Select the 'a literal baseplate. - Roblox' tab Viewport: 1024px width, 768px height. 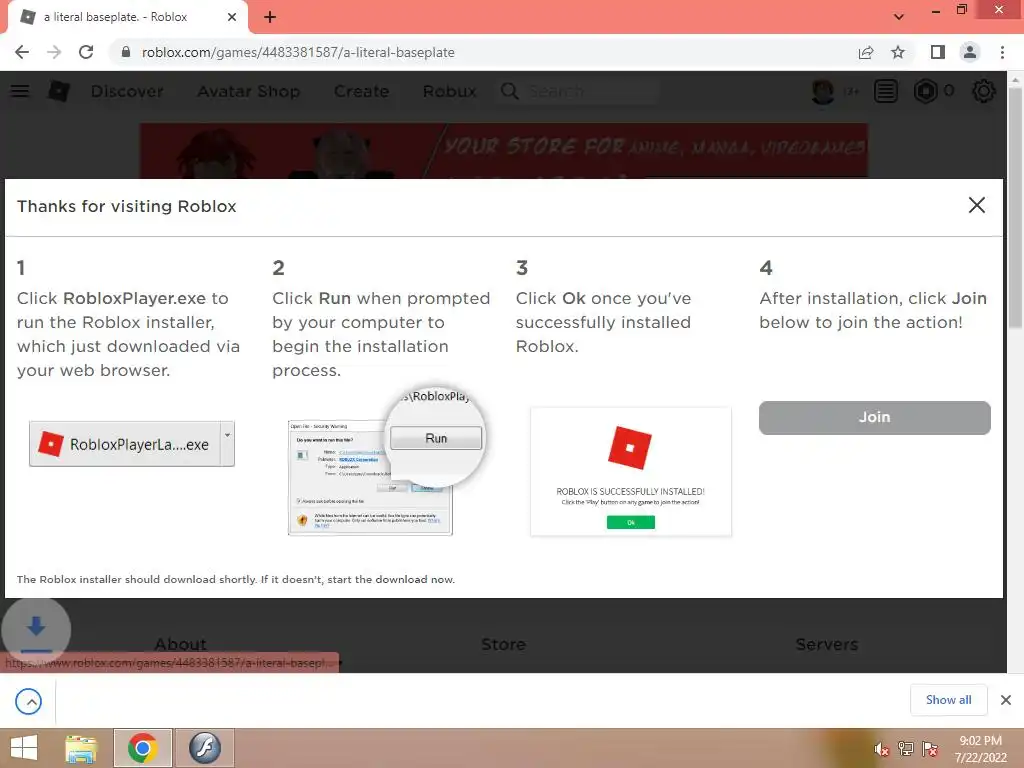point(128,17)
